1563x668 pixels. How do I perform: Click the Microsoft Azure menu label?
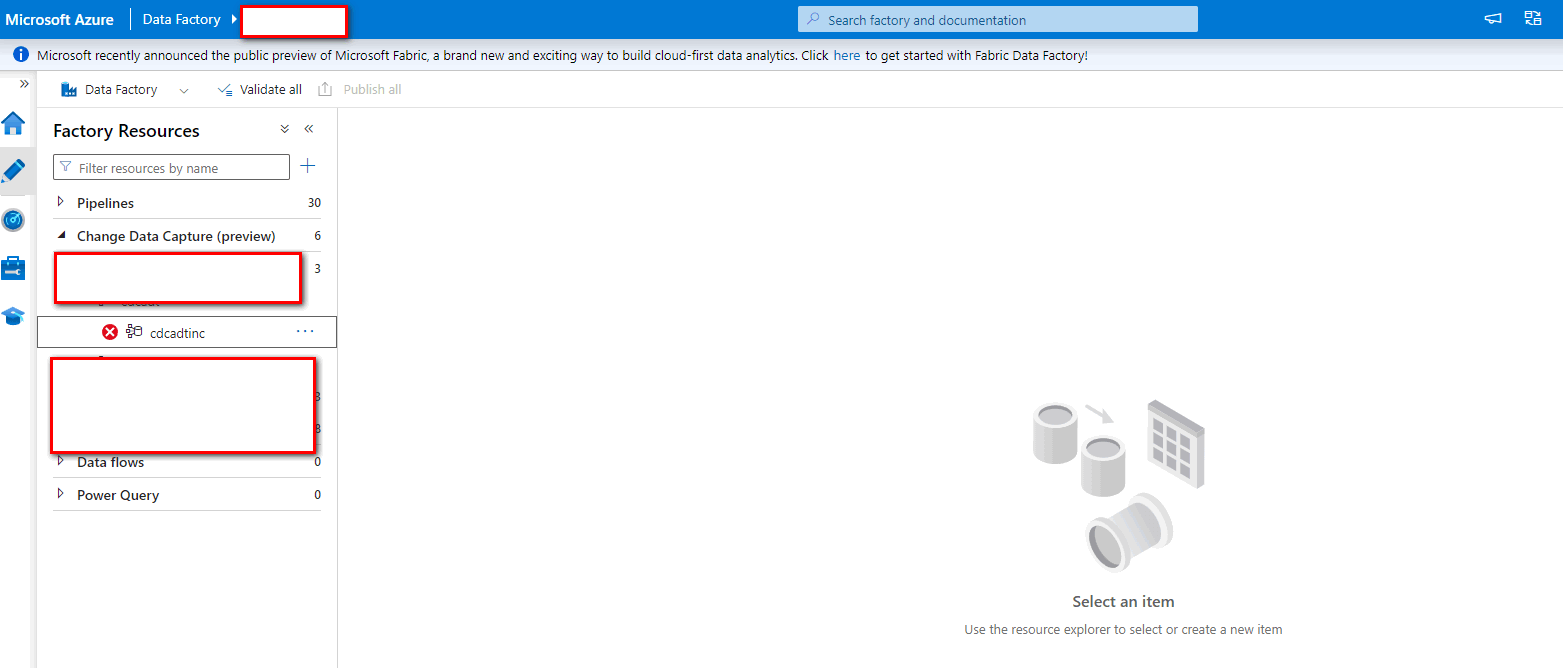(60, 18)
